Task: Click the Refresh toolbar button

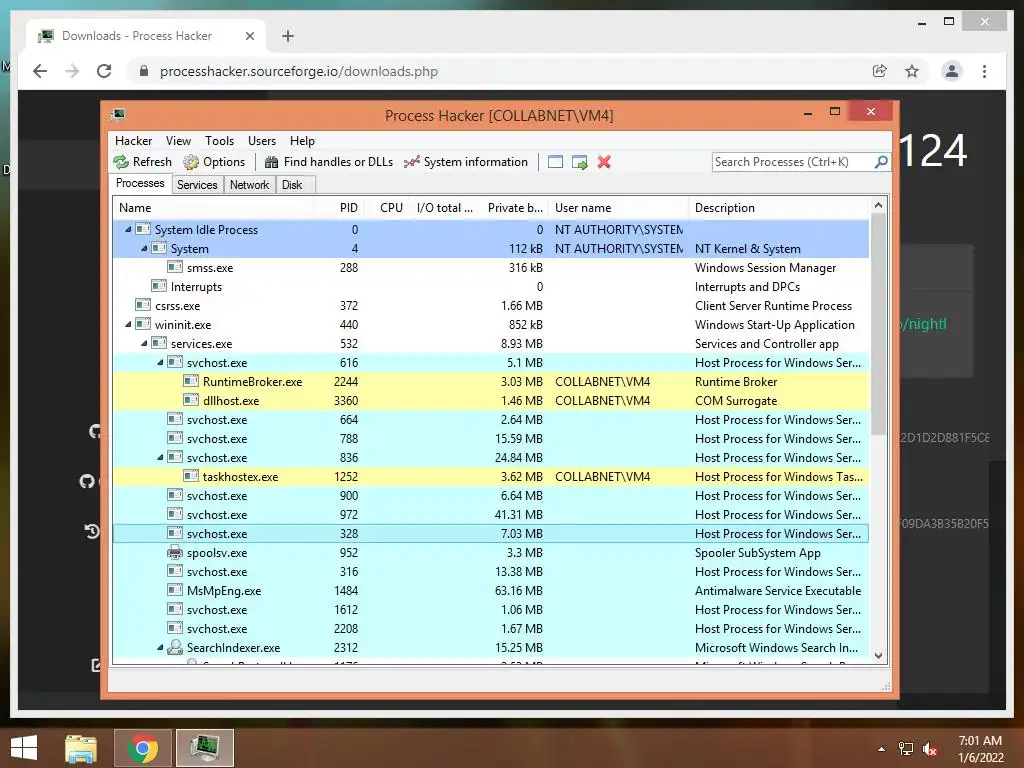Action: pos(142,162)
